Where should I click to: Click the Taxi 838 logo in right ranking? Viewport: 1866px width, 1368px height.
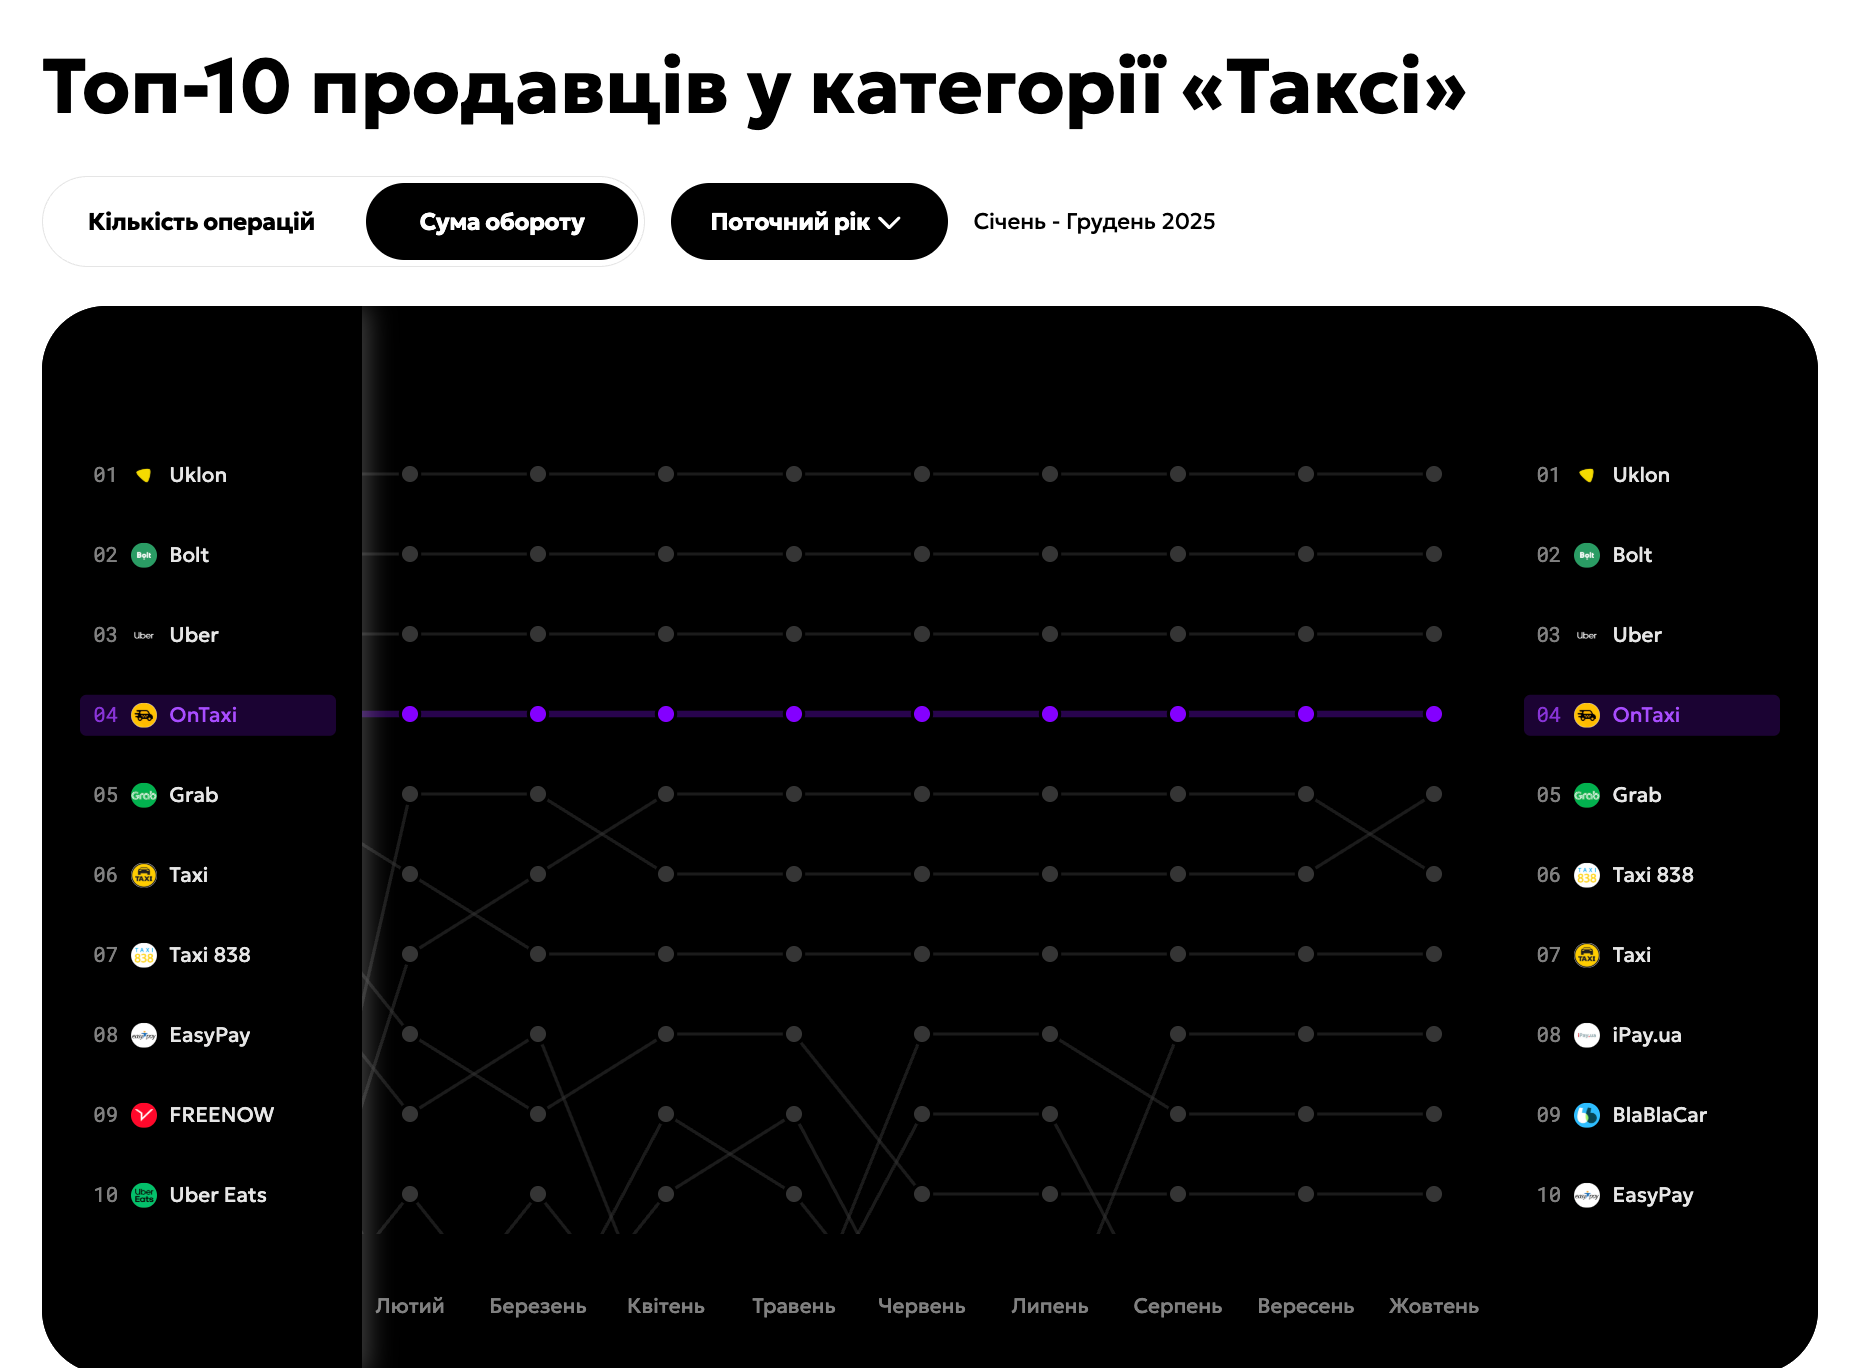(x=1587, y=875)
